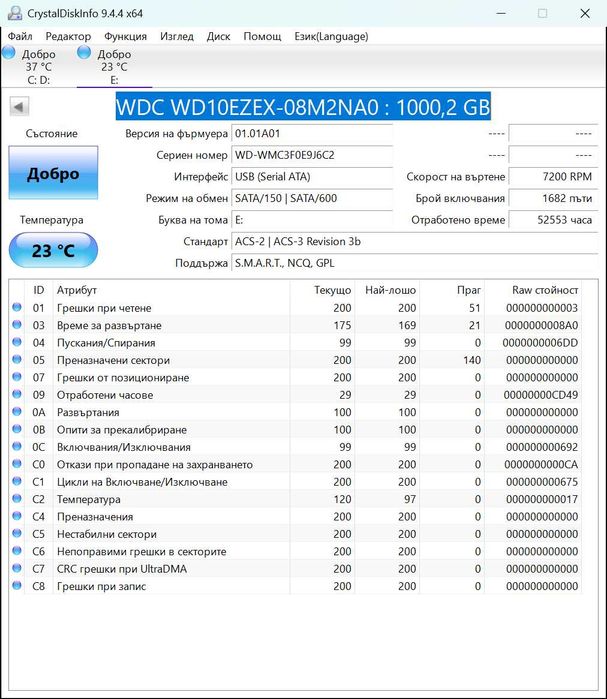Select the Грешки при четене row
This screenshot has height=699, width=607.
click(296, 308)
